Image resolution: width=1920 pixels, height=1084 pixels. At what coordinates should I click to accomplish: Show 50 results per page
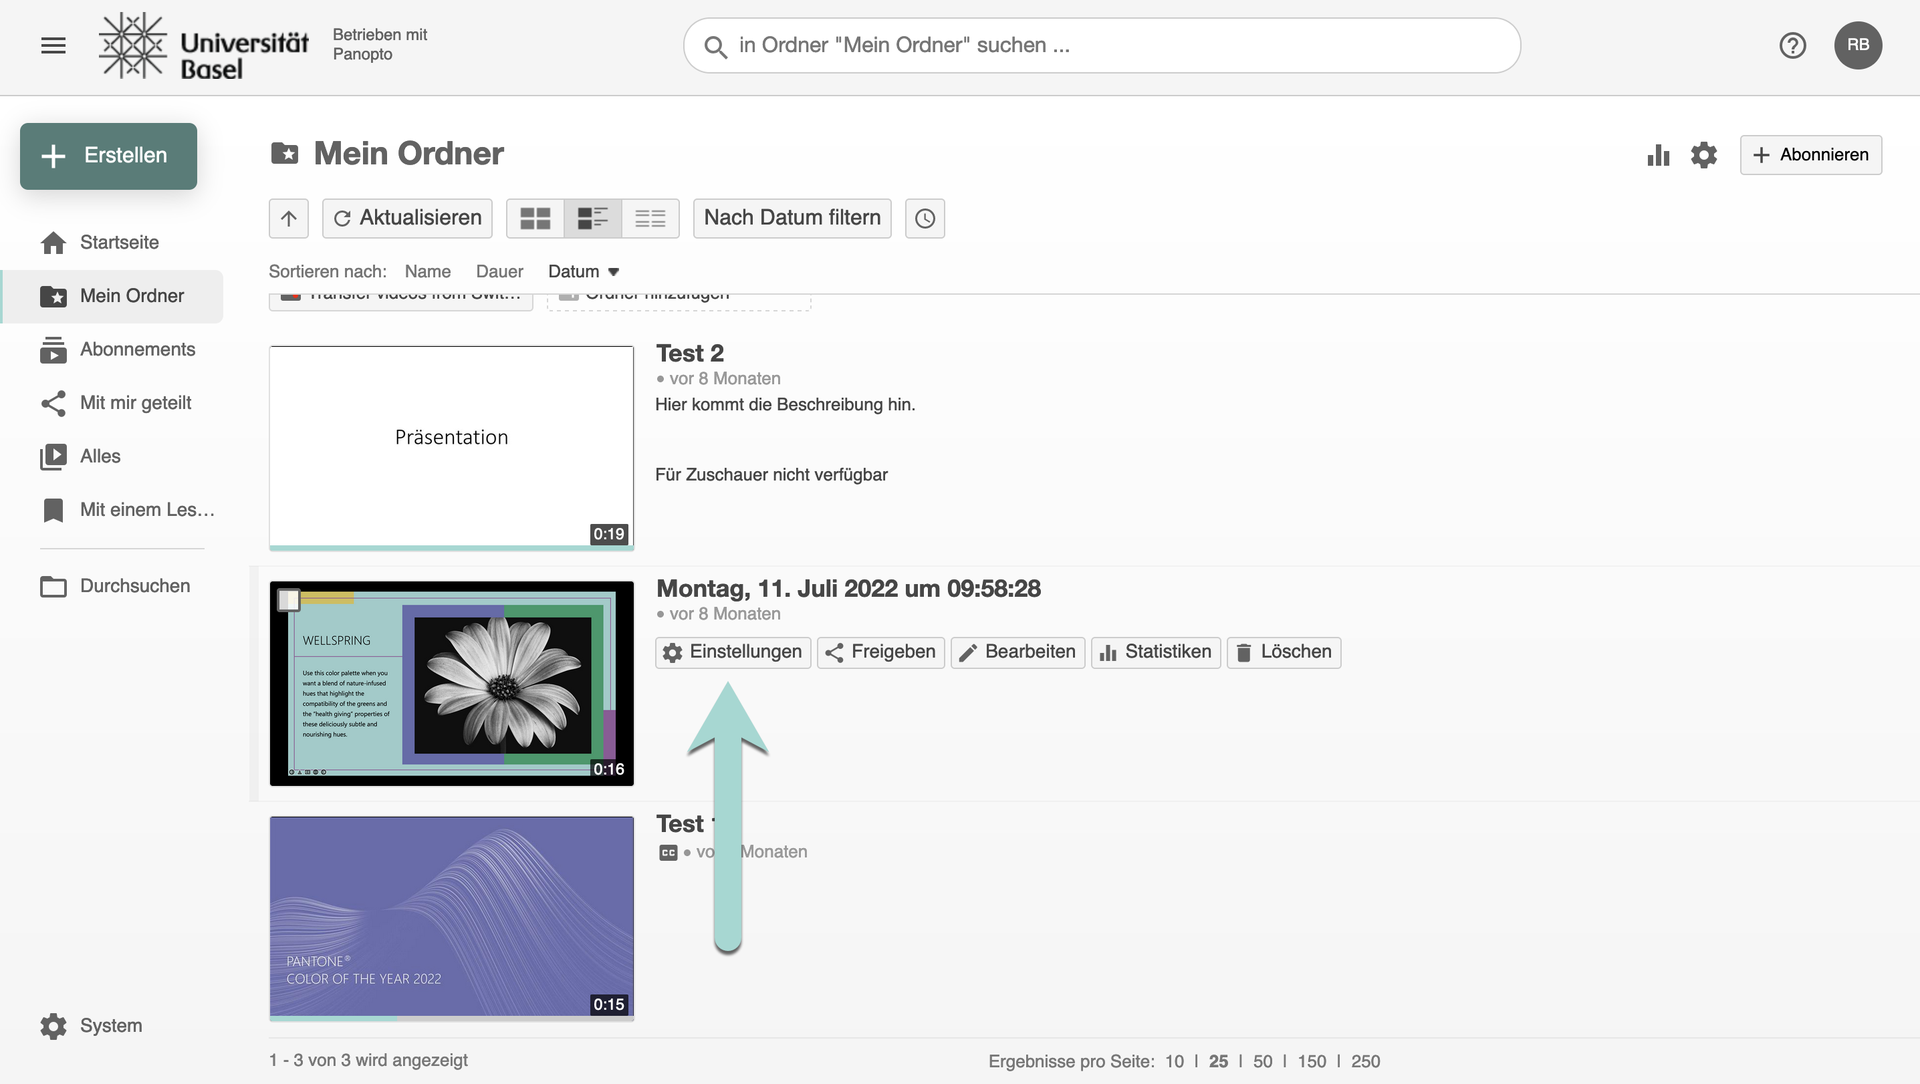tap(1262, 1061)
